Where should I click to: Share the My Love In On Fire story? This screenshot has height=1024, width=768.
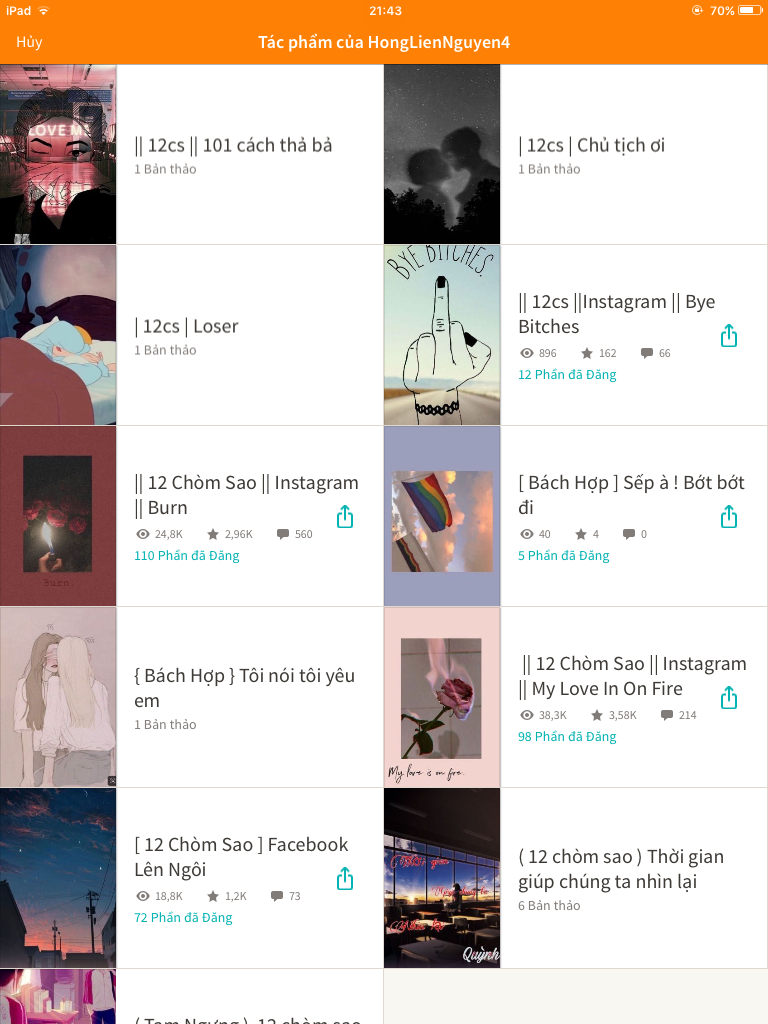tap(729, 697)
